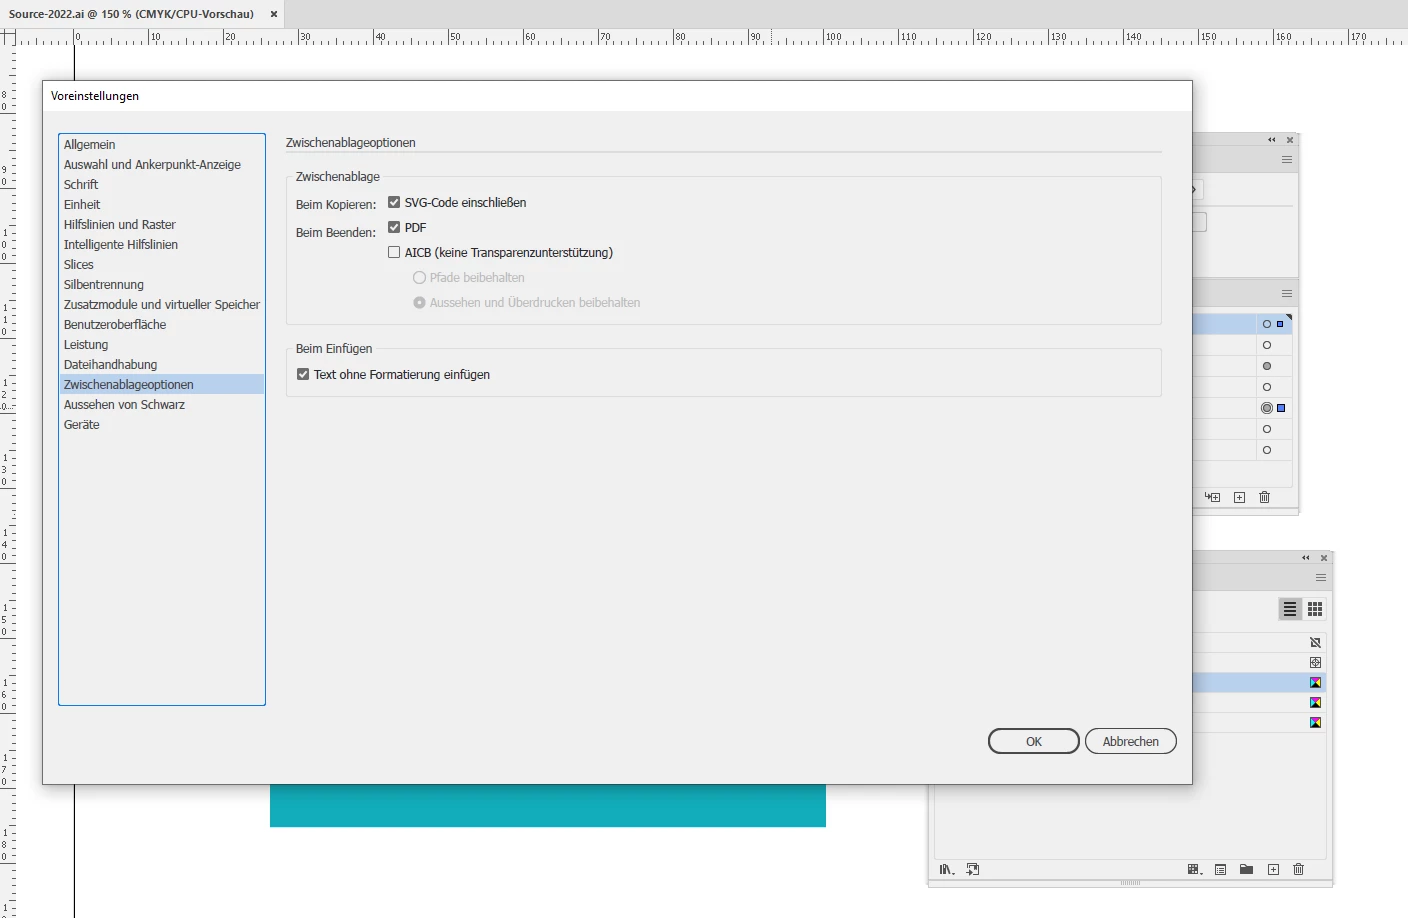1408x918 pixels.
Task: Open Auswahl und Ankerpunkt-Anzeige category
Action: (x=162, y=164)
